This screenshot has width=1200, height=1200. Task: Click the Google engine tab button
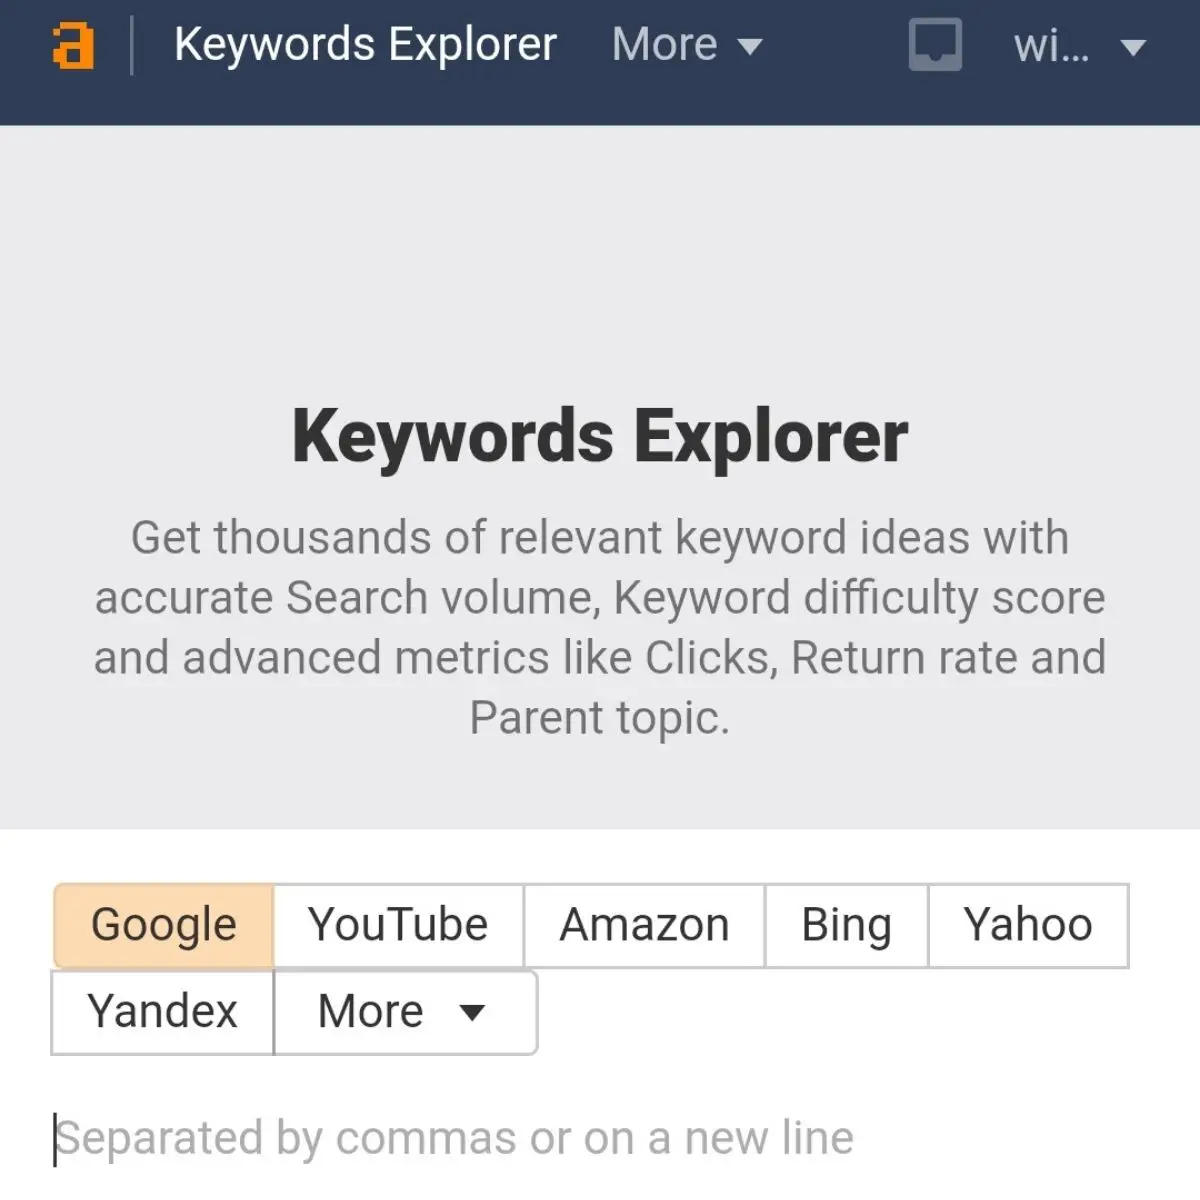coord(162,925)
